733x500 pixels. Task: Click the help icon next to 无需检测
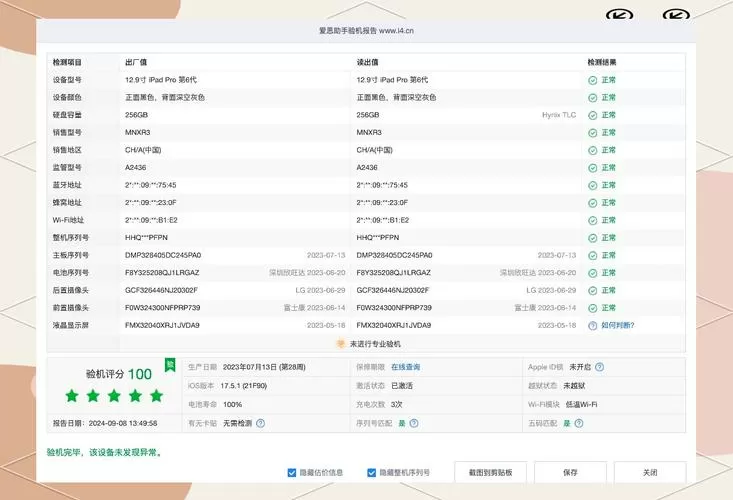click(x=260, y=423)
